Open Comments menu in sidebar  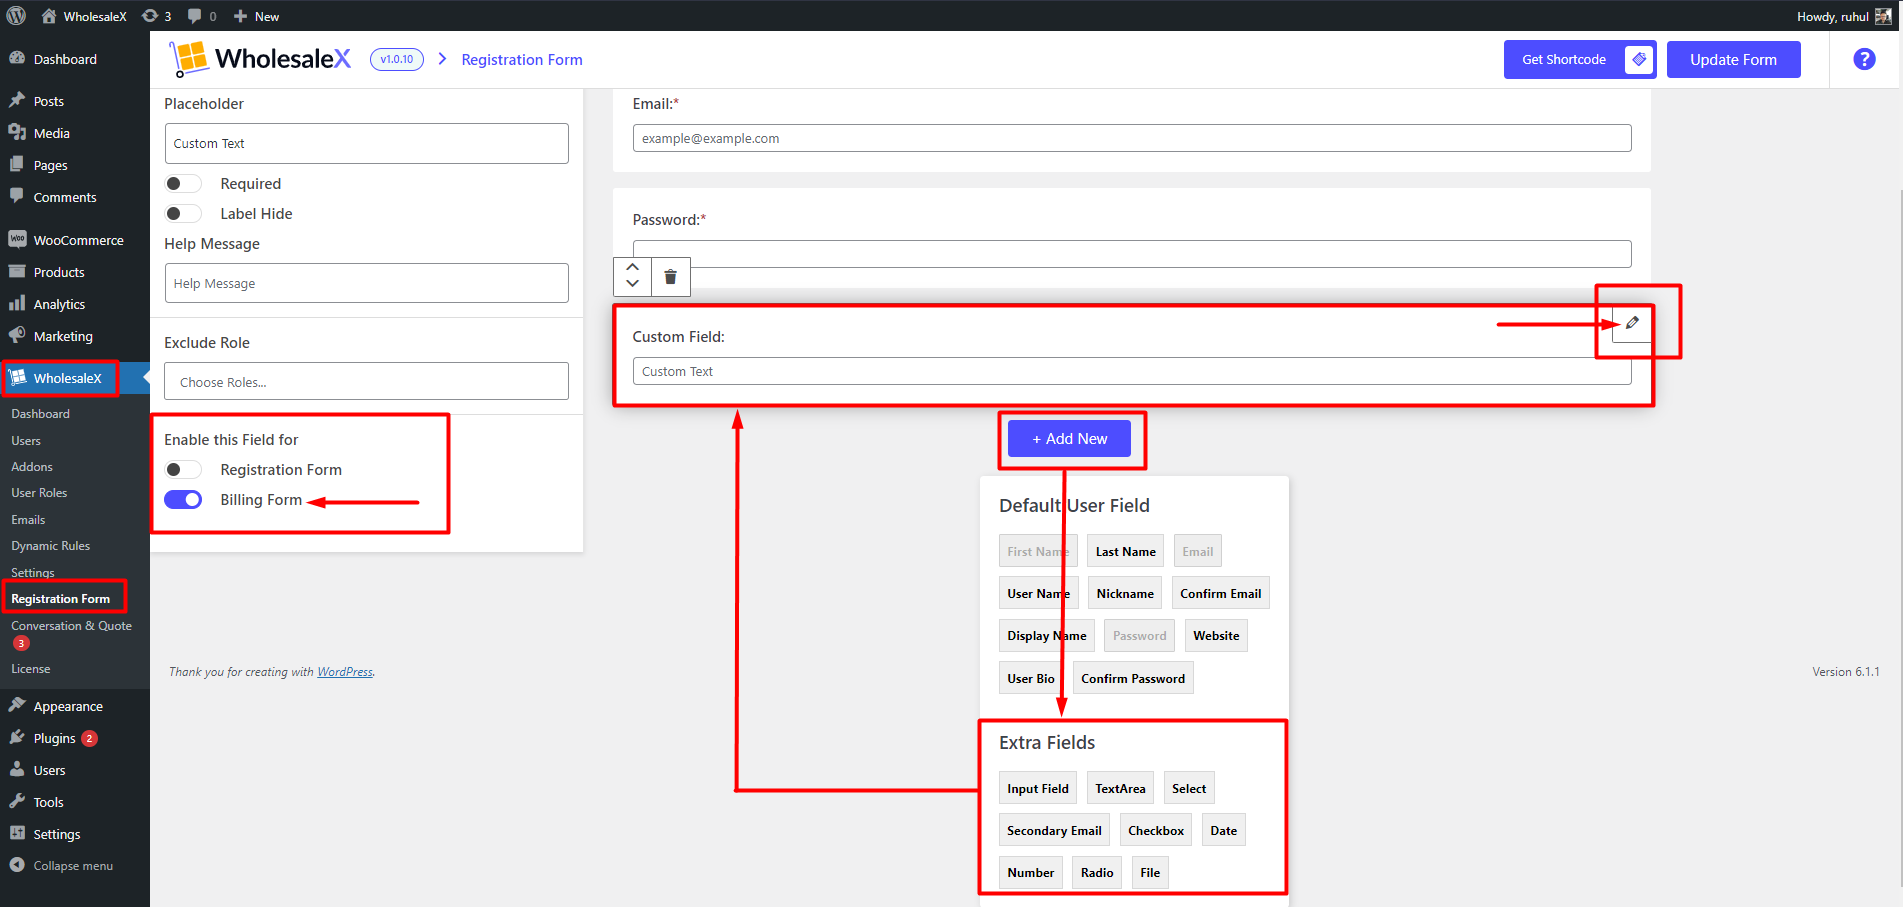[x=65, y=197]
